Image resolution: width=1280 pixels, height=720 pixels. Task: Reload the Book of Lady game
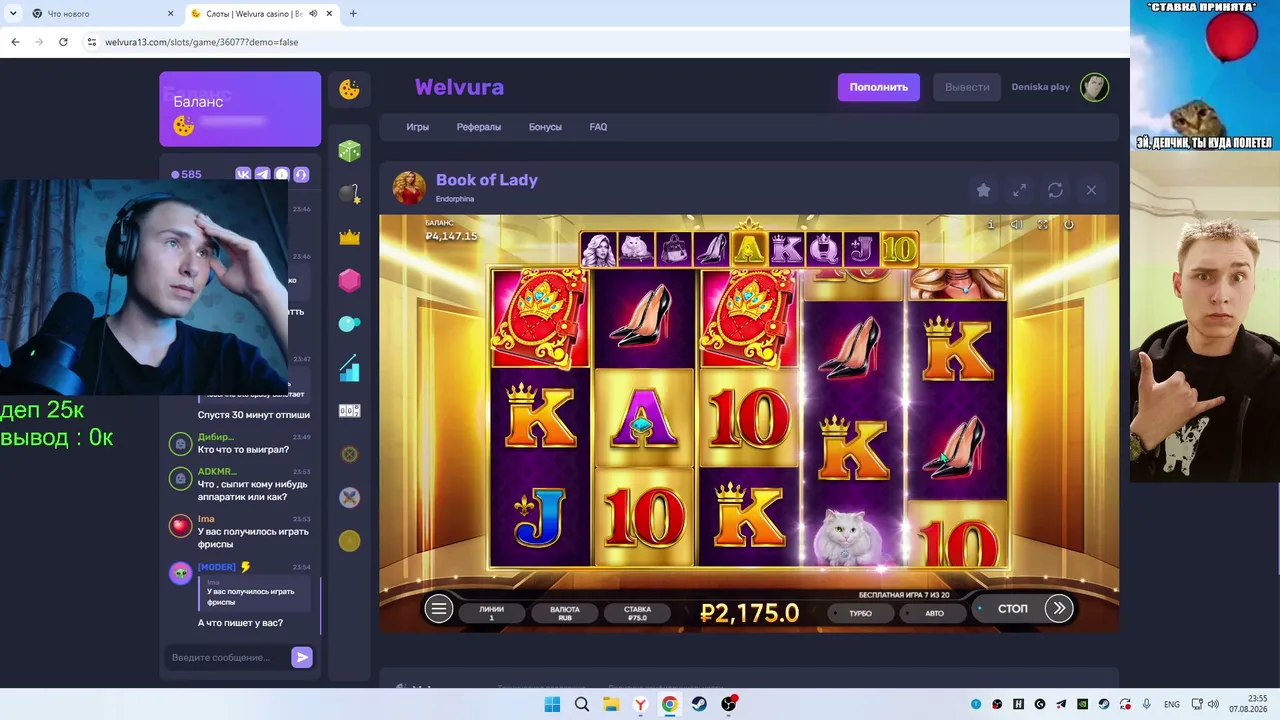[1055, 190]
